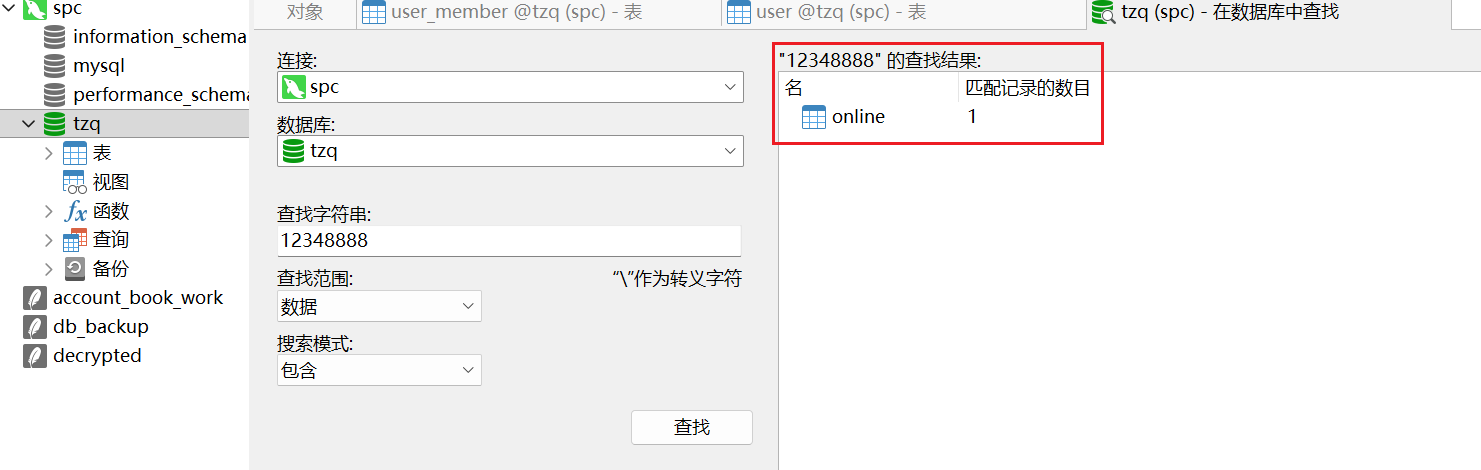The width and height of the screenshot is (1481, 470).
Task: Click the performance_schema database icon
Action: (56, 95)
